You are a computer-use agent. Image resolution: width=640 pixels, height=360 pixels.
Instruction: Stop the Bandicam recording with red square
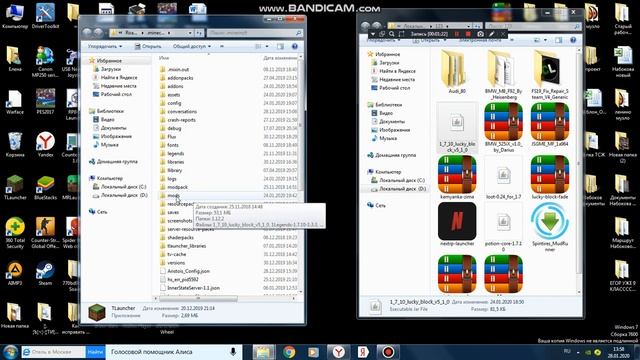point(468,34)
